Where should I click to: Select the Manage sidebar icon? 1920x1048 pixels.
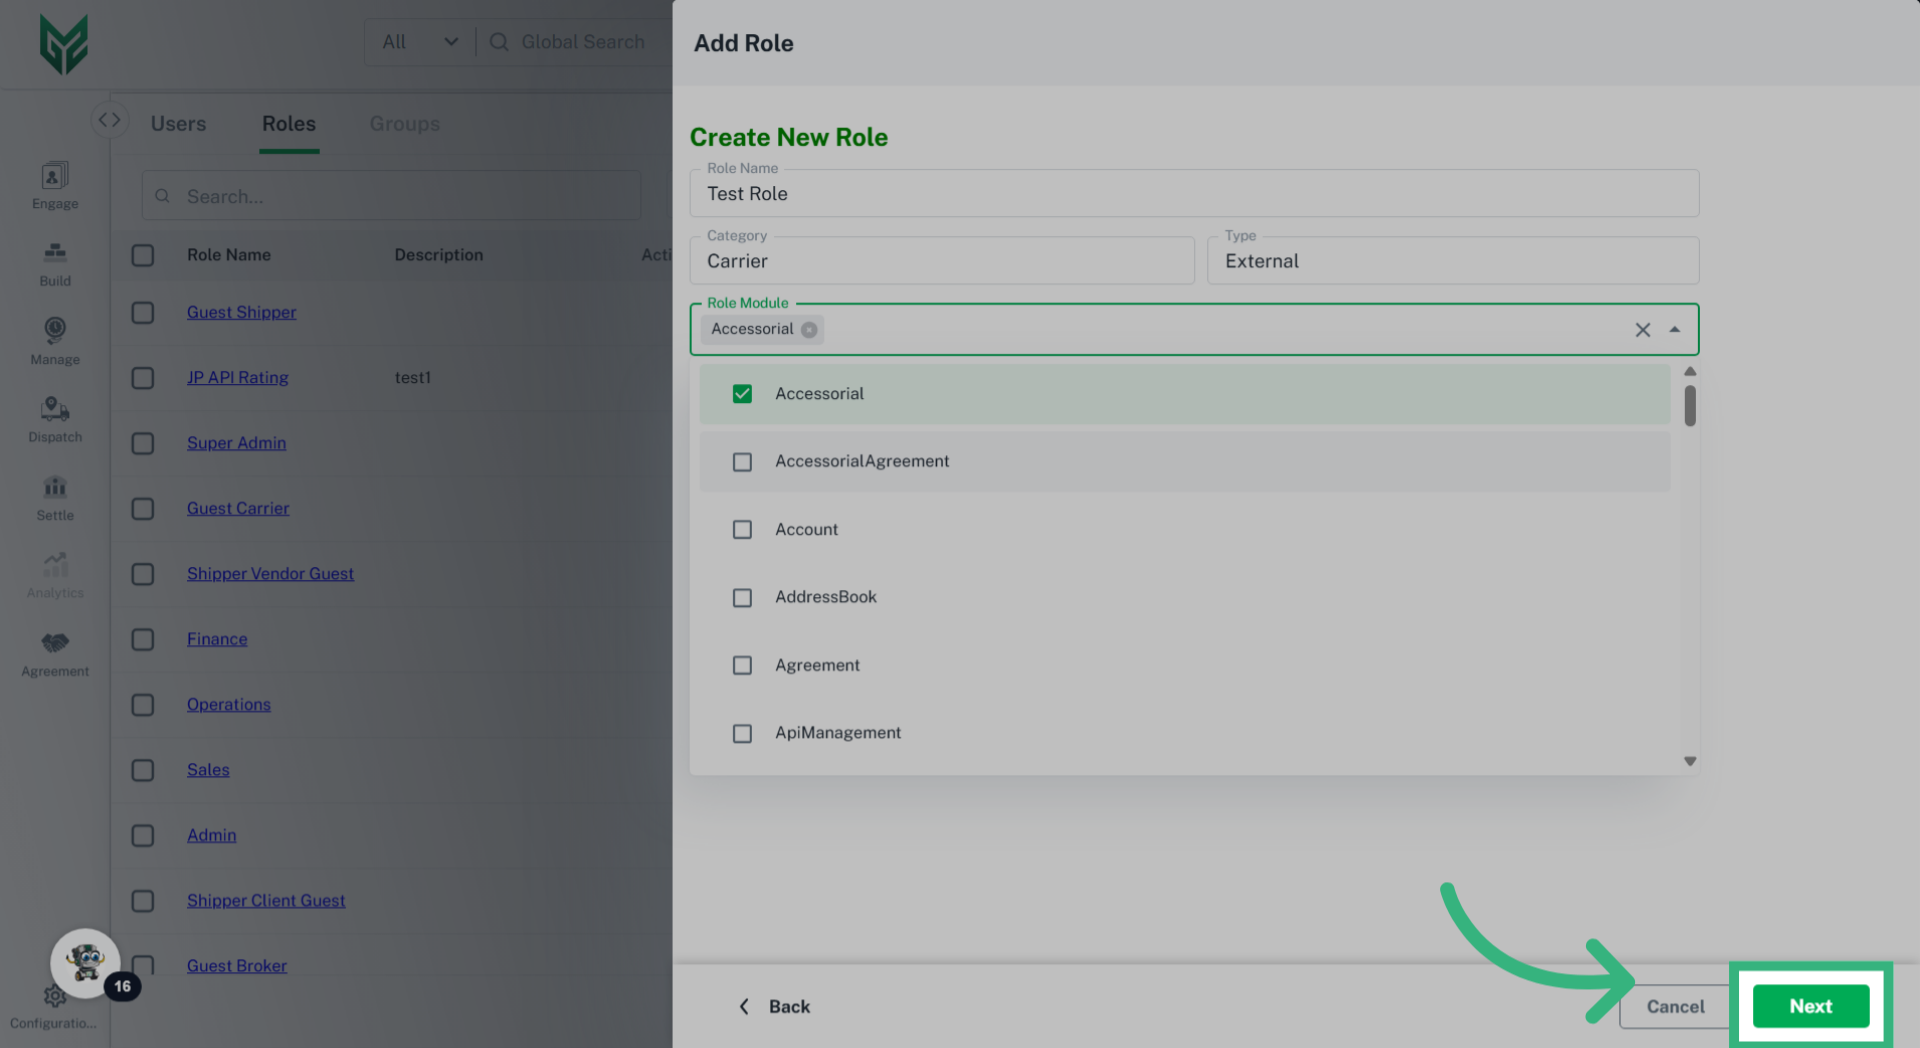[x=55, y=331]
